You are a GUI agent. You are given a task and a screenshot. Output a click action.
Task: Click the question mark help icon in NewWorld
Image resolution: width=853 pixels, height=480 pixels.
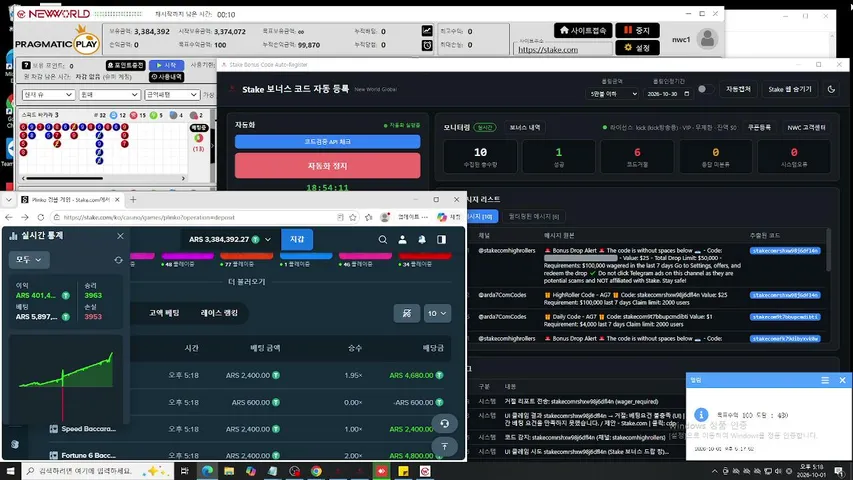pos(26,65)
